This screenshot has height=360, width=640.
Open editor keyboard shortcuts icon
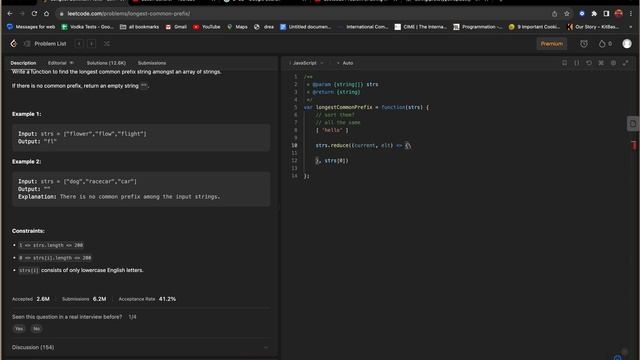coord(601,63)
